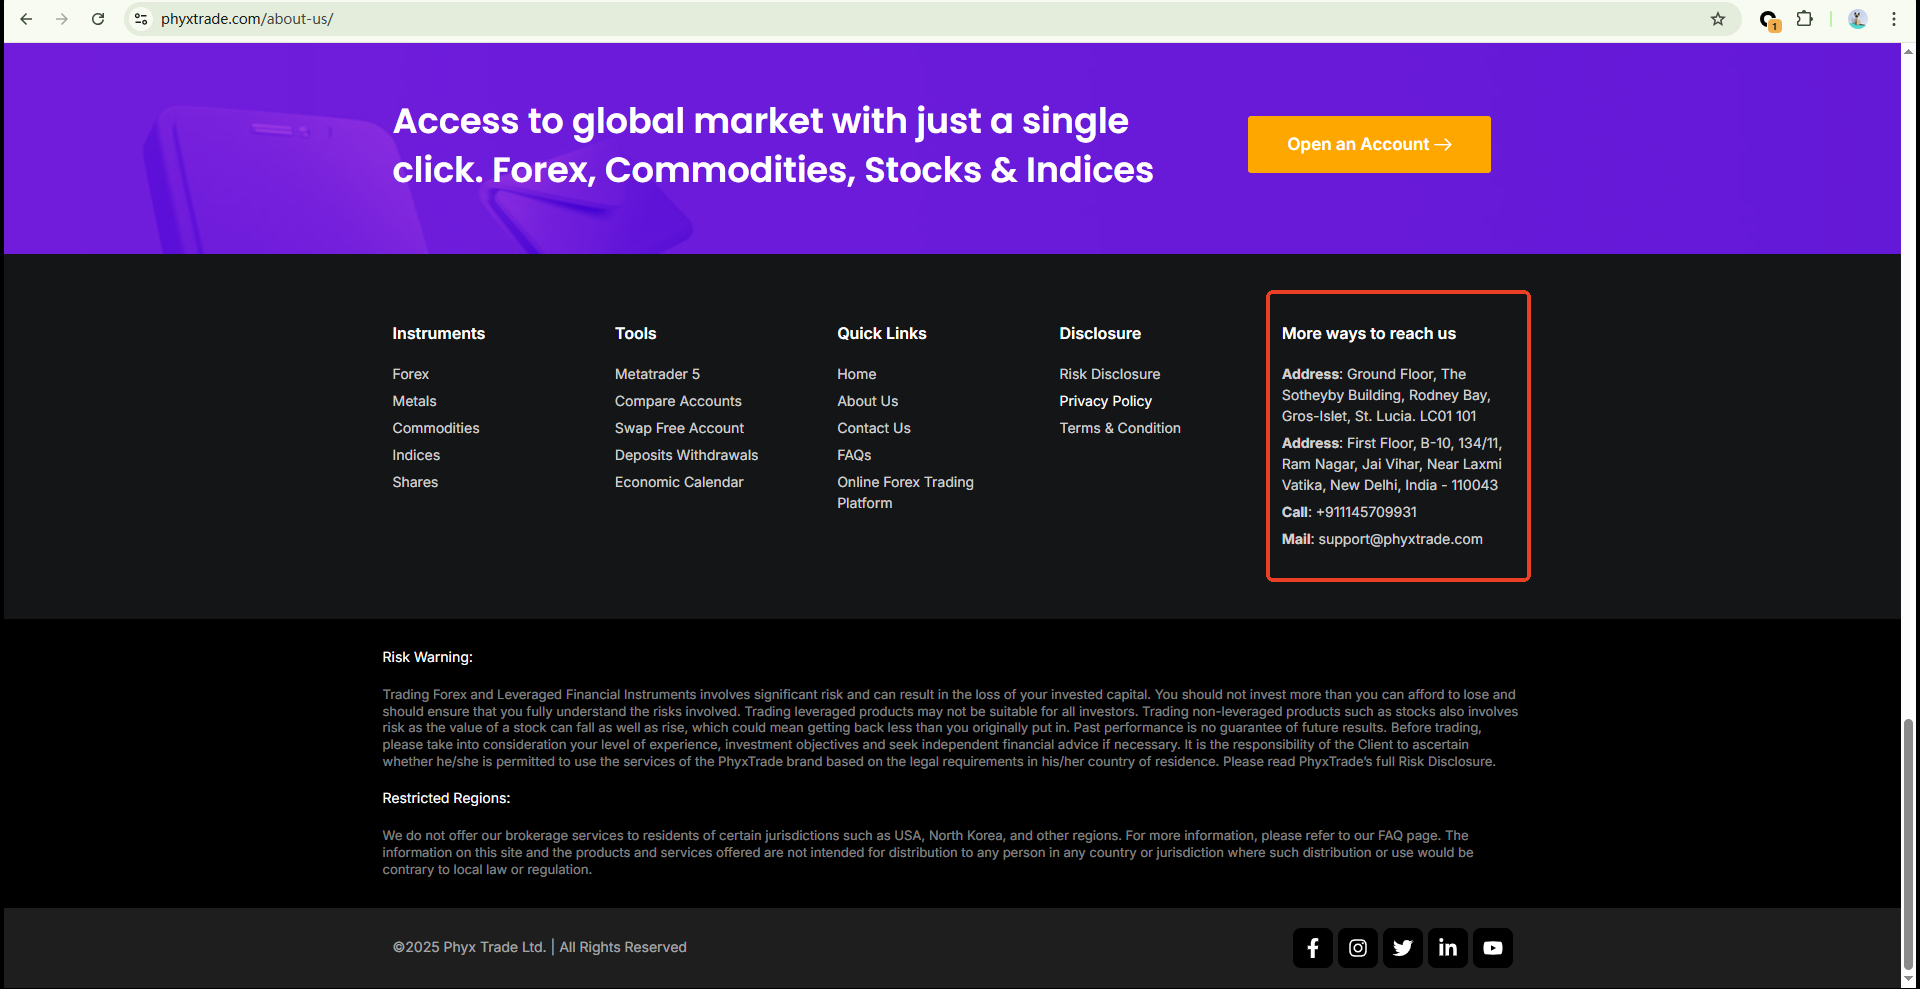Click the Twitter footer icon
The image size is (1920, 989).
1402,948
